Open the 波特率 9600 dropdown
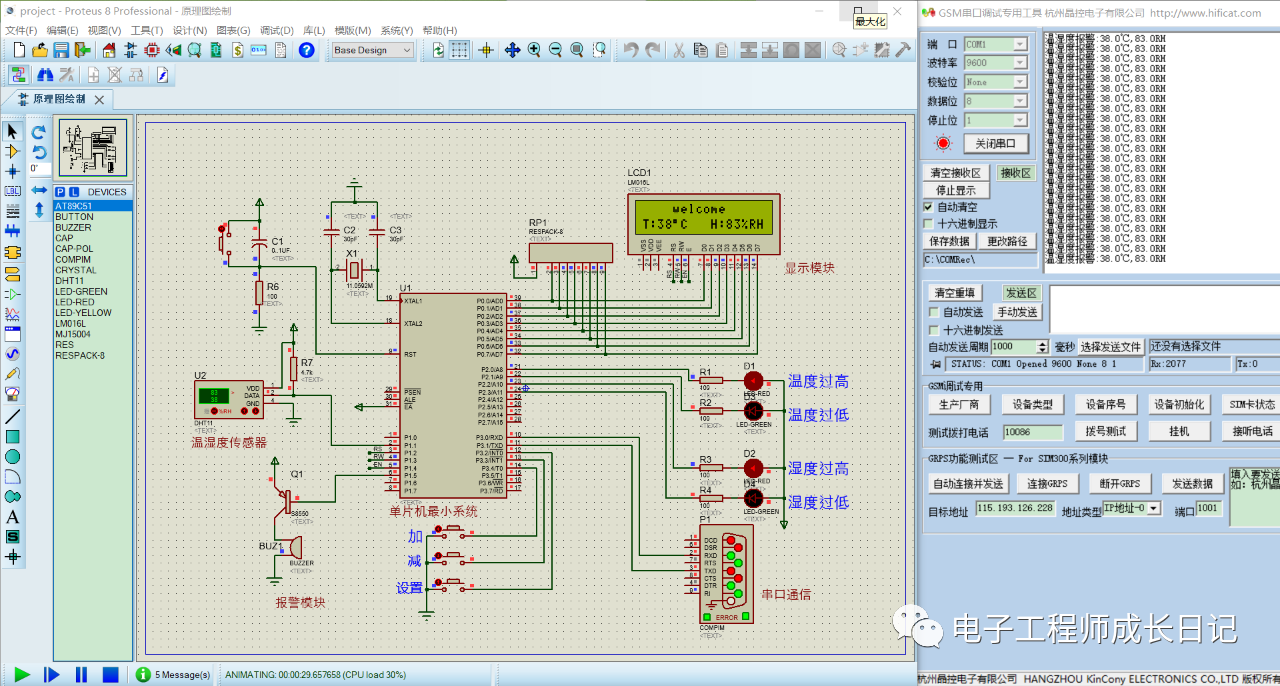Screen dimensions: 1280x686 point(1019,63)
